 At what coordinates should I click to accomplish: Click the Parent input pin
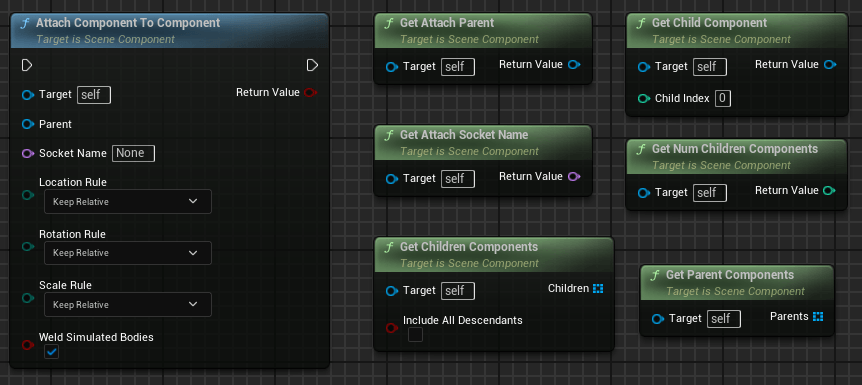coord(28,124)
